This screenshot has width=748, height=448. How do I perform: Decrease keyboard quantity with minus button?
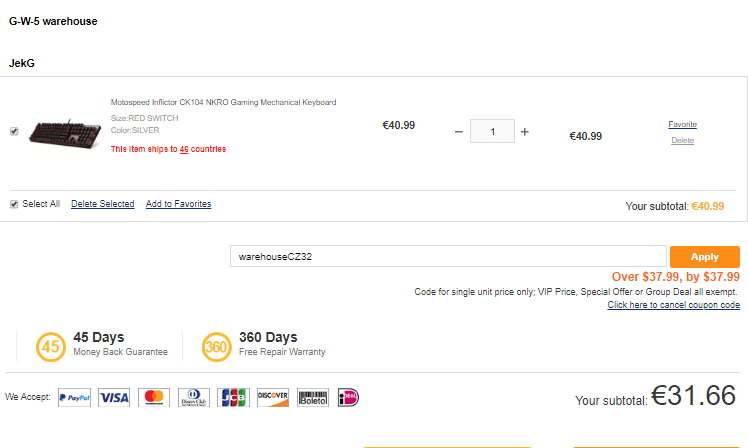pos(458,132)
